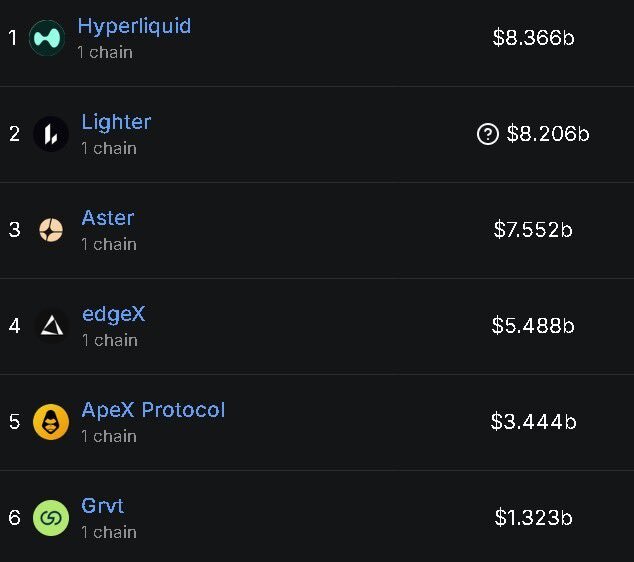Open the ApeX Protocol link
The height and width of the screenshot is (562, 634).
click(153, 410)
